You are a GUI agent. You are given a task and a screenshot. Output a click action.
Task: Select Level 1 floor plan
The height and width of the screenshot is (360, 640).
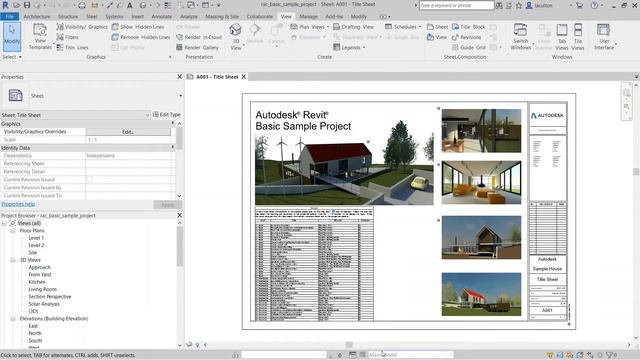pyautogui.click(x=36, y=238)
